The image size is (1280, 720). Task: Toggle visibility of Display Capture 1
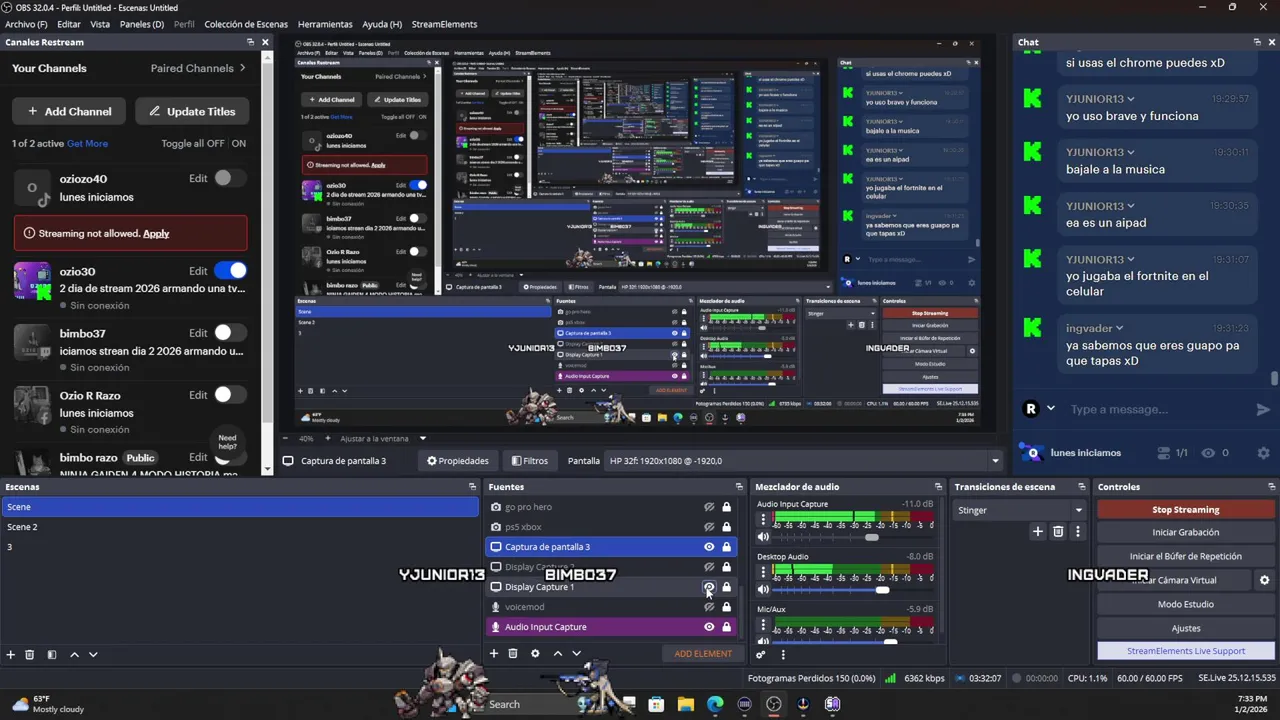click(709, 587)
